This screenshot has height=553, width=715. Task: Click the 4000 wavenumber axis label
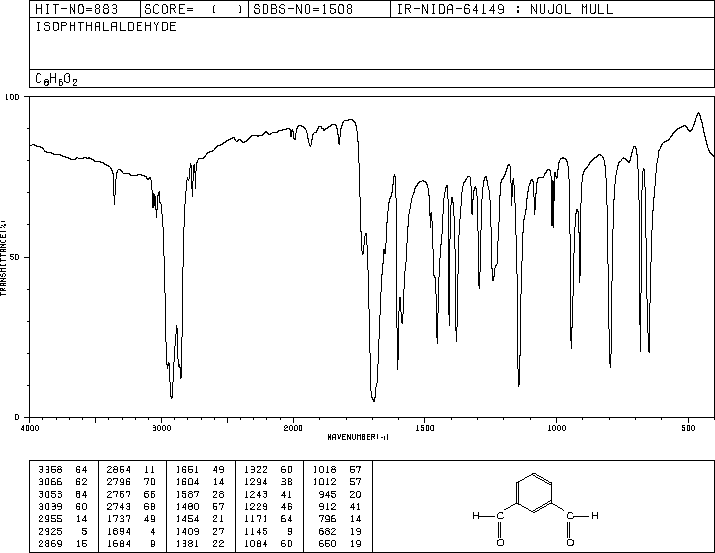click(30, 428)
